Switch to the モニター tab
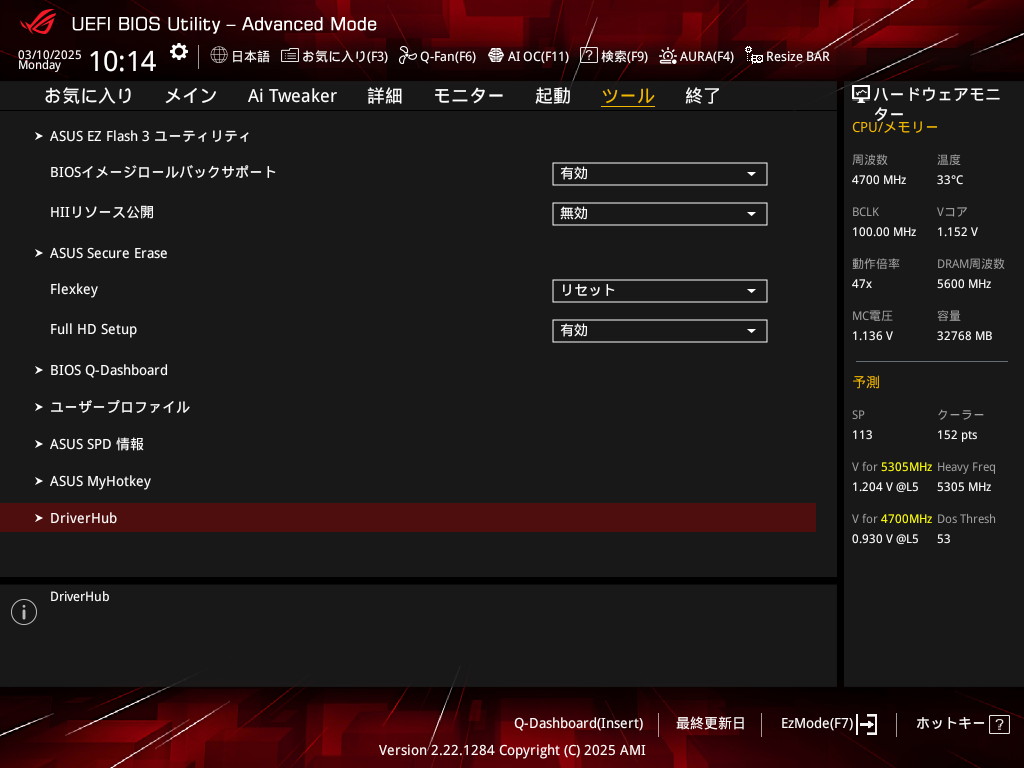 468,96
